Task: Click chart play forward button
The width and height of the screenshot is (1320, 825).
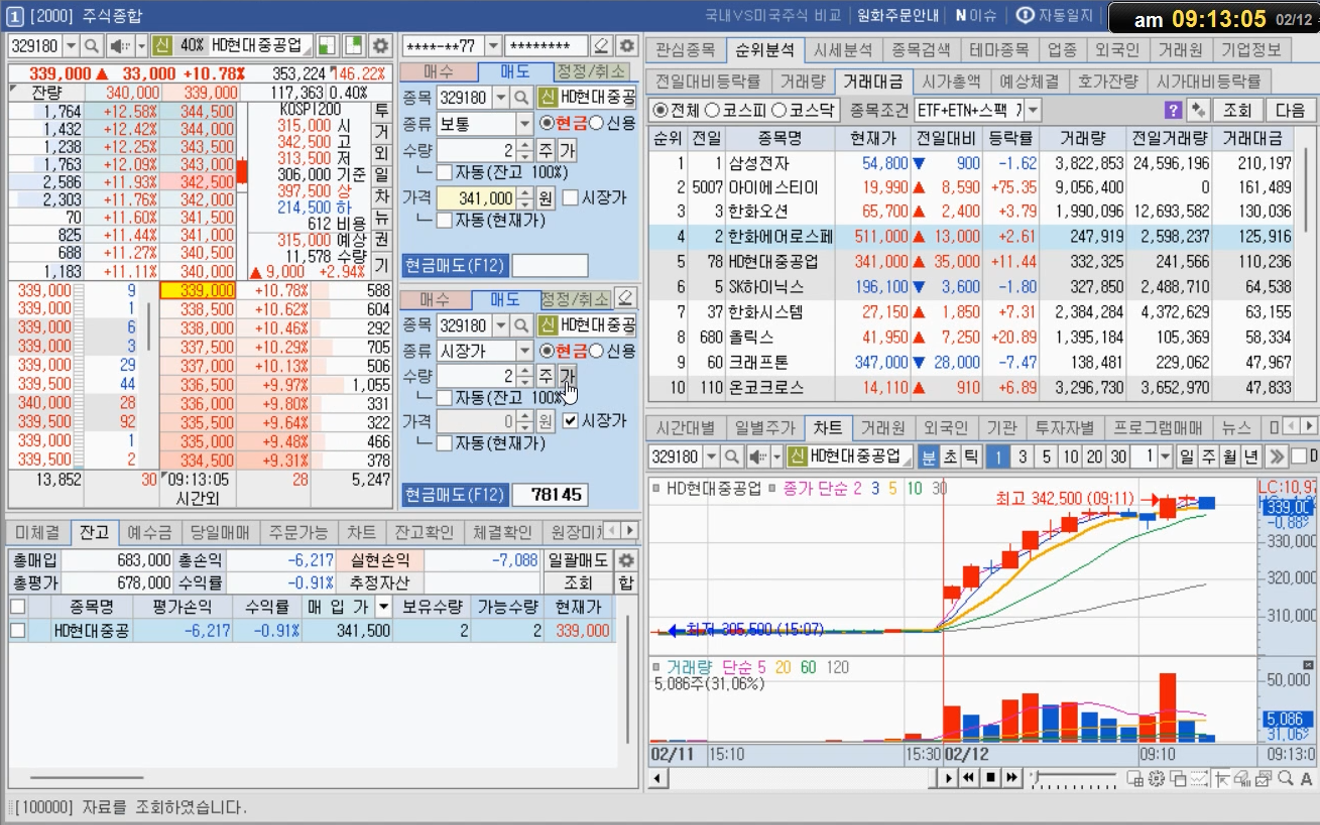Action: [949, 778]
